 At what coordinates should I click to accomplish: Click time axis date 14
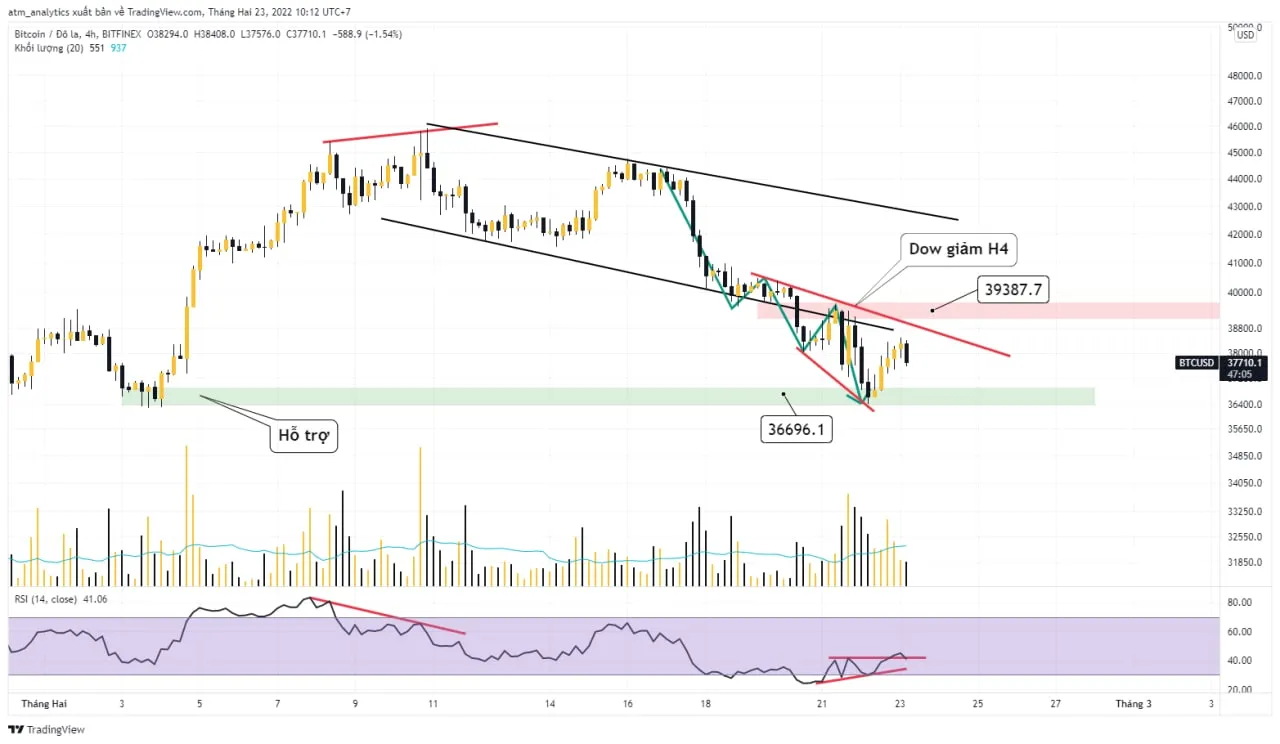[x=550, y=704]
